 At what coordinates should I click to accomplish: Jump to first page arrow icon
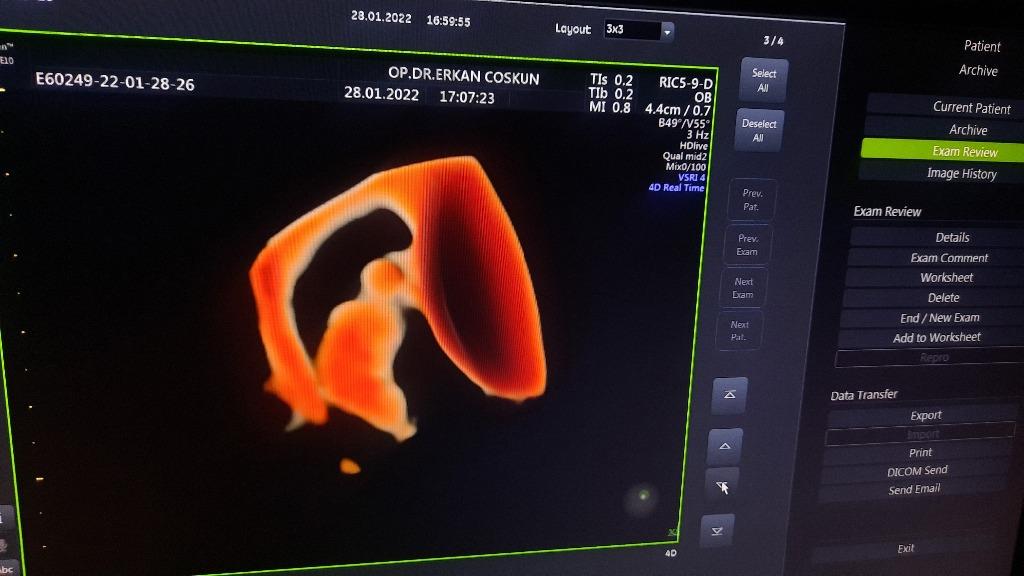pyautogui.click(x=728, y=395)
